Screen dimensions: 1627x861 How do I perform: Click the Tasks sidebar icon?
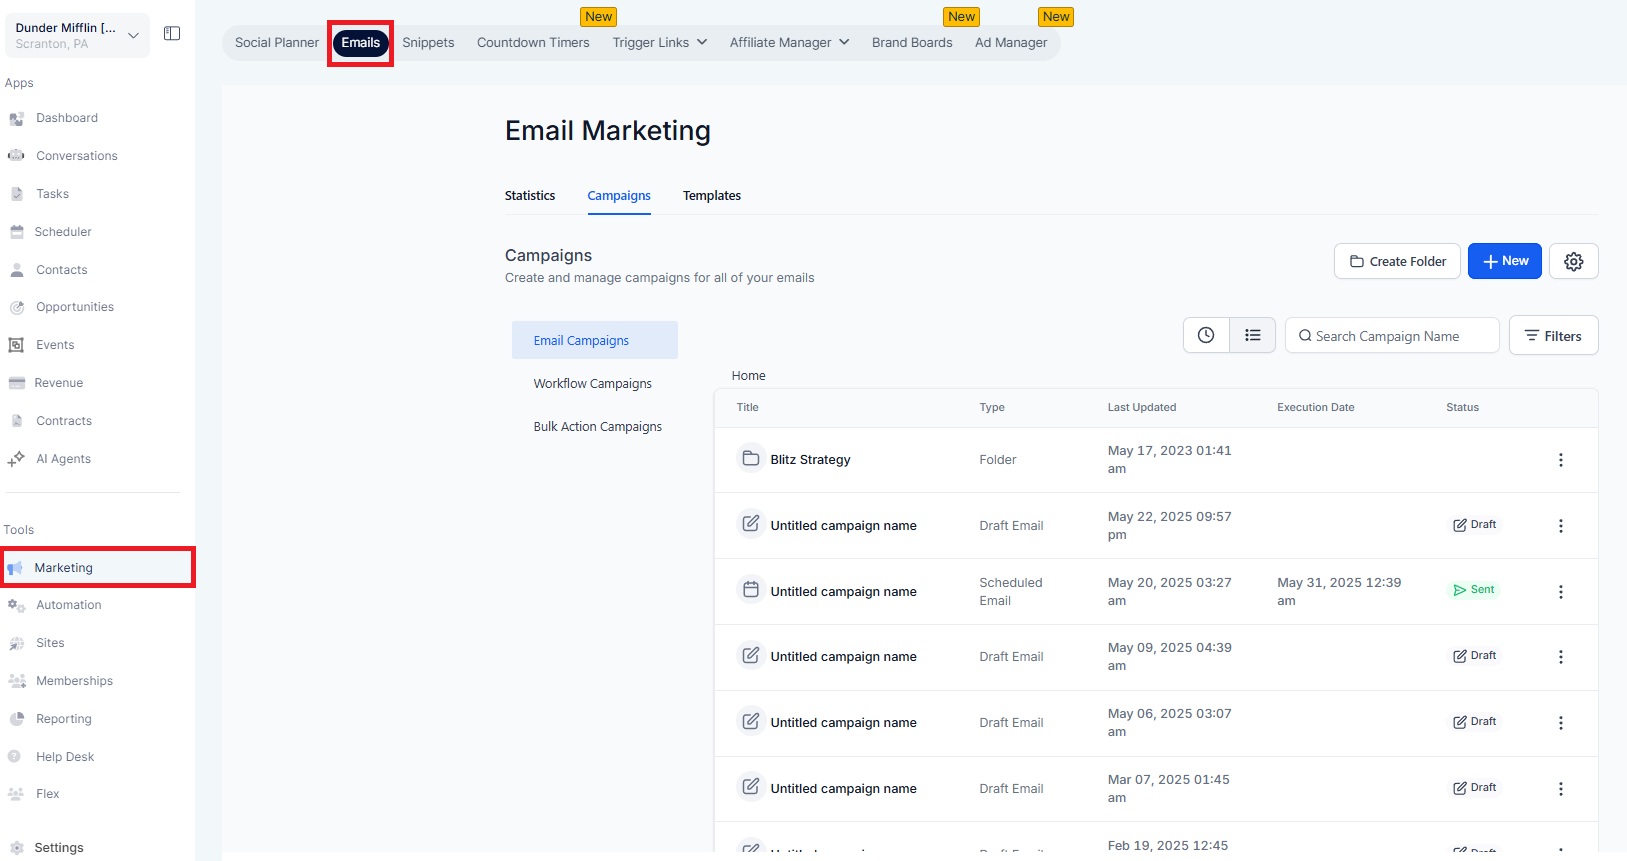[16, 194]
